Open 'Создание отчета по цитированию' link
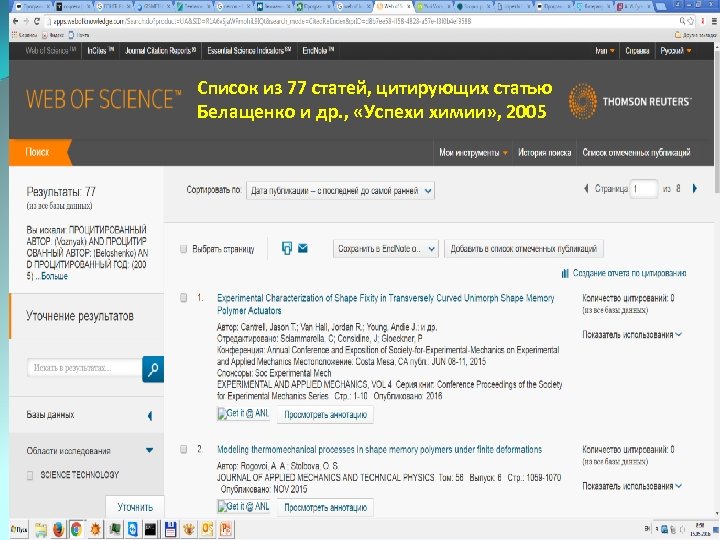Viewport: 720px width, 540px height. [x=629, y=273]
